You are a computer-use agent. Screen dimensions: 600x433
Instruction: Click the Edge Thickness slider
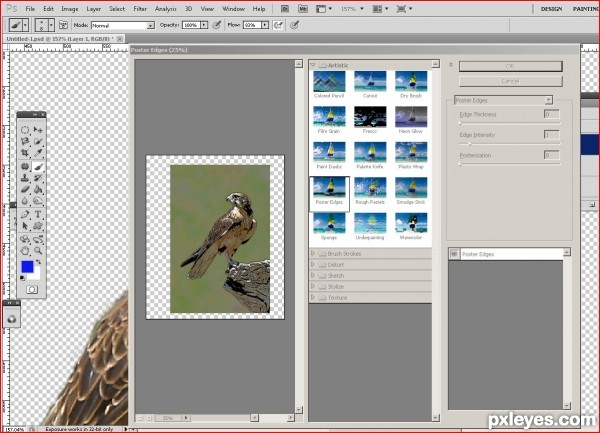click(x=510, y=123)
